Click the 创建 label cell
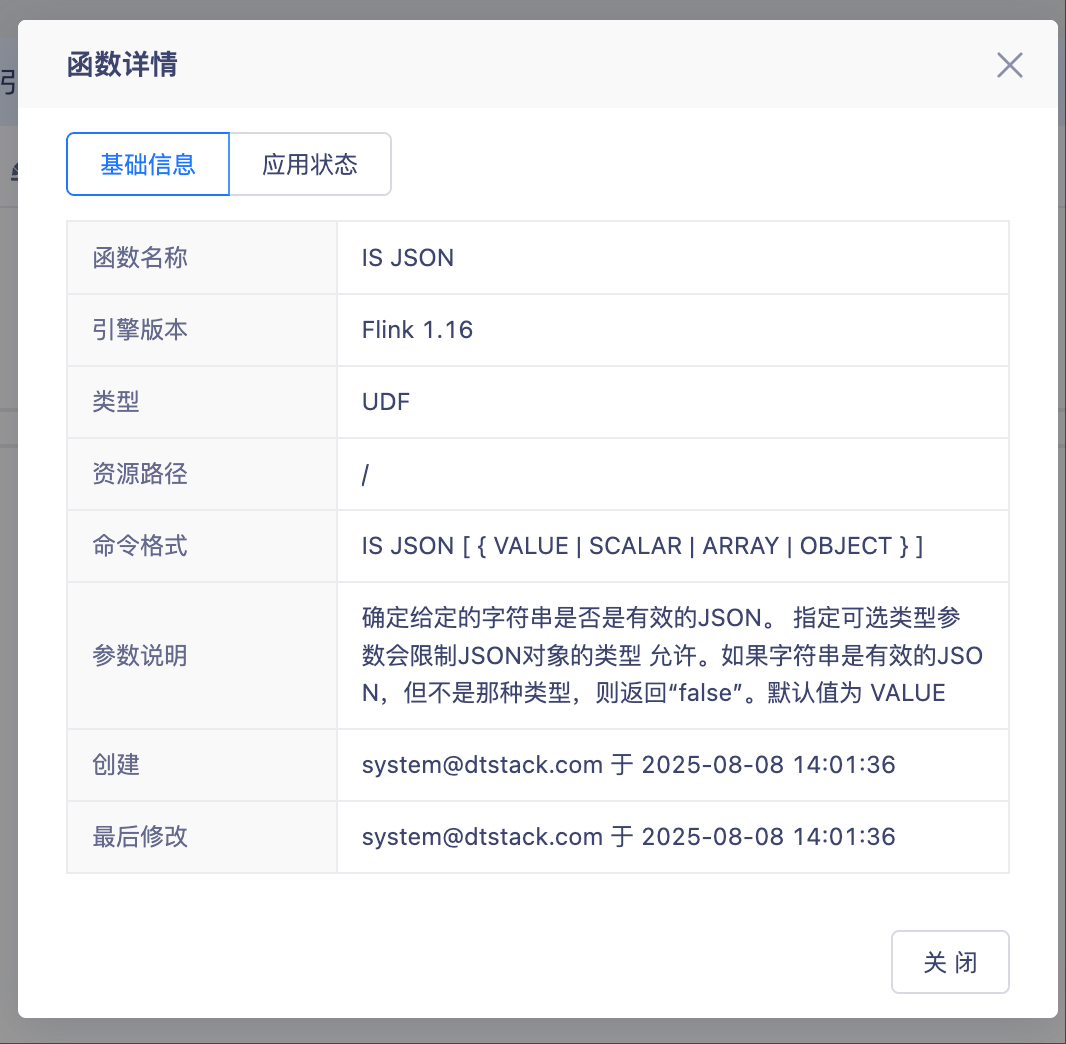1066x1044 pixels. point(116,765)
